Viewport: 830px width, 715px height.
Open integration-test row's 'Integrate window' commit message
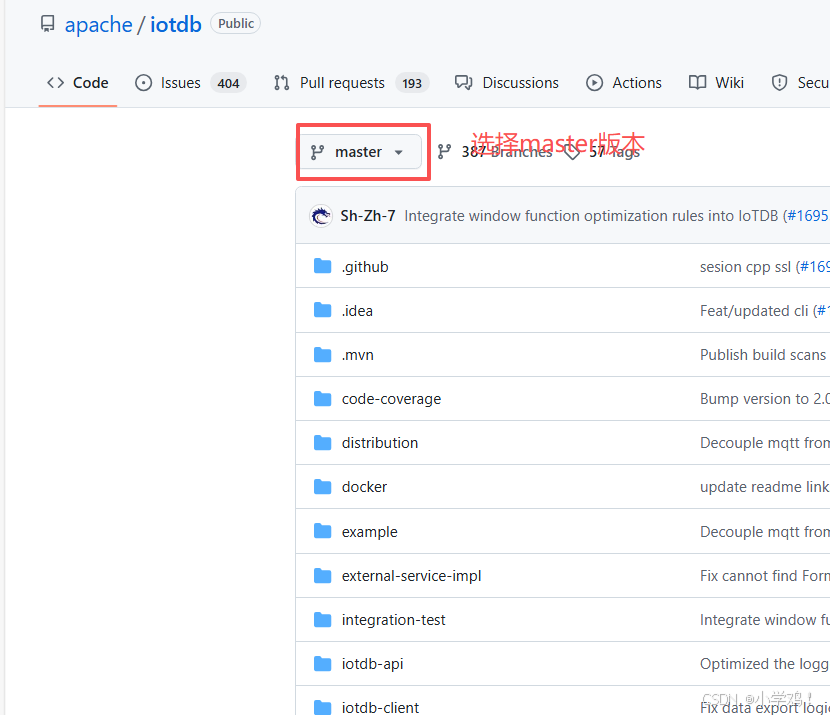pyautogui.click(x=764, y=619)
